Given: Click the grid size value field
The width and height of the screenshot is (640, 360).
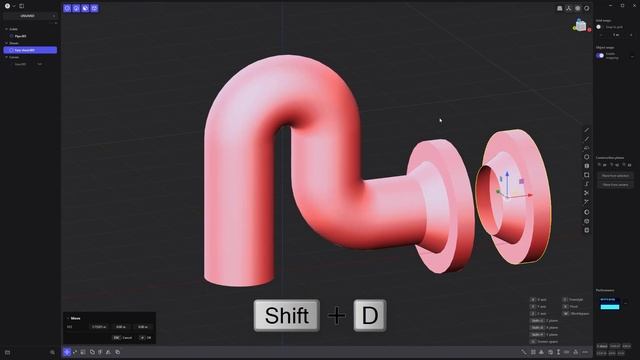Looking at the screenshot, I should click(x=616, y=35).
